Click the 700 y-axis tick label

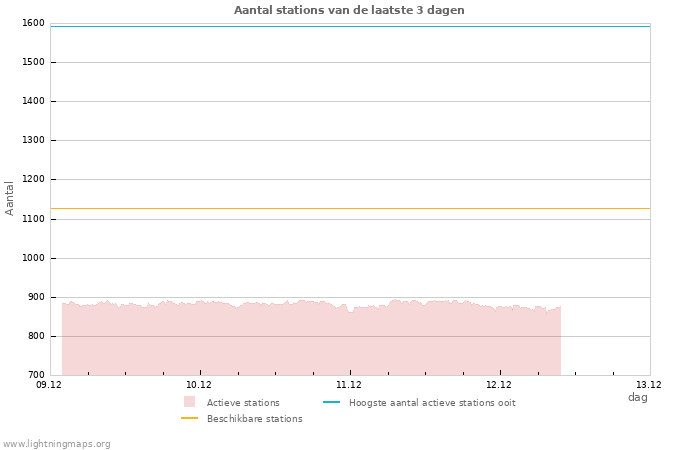tap(36, 375)
